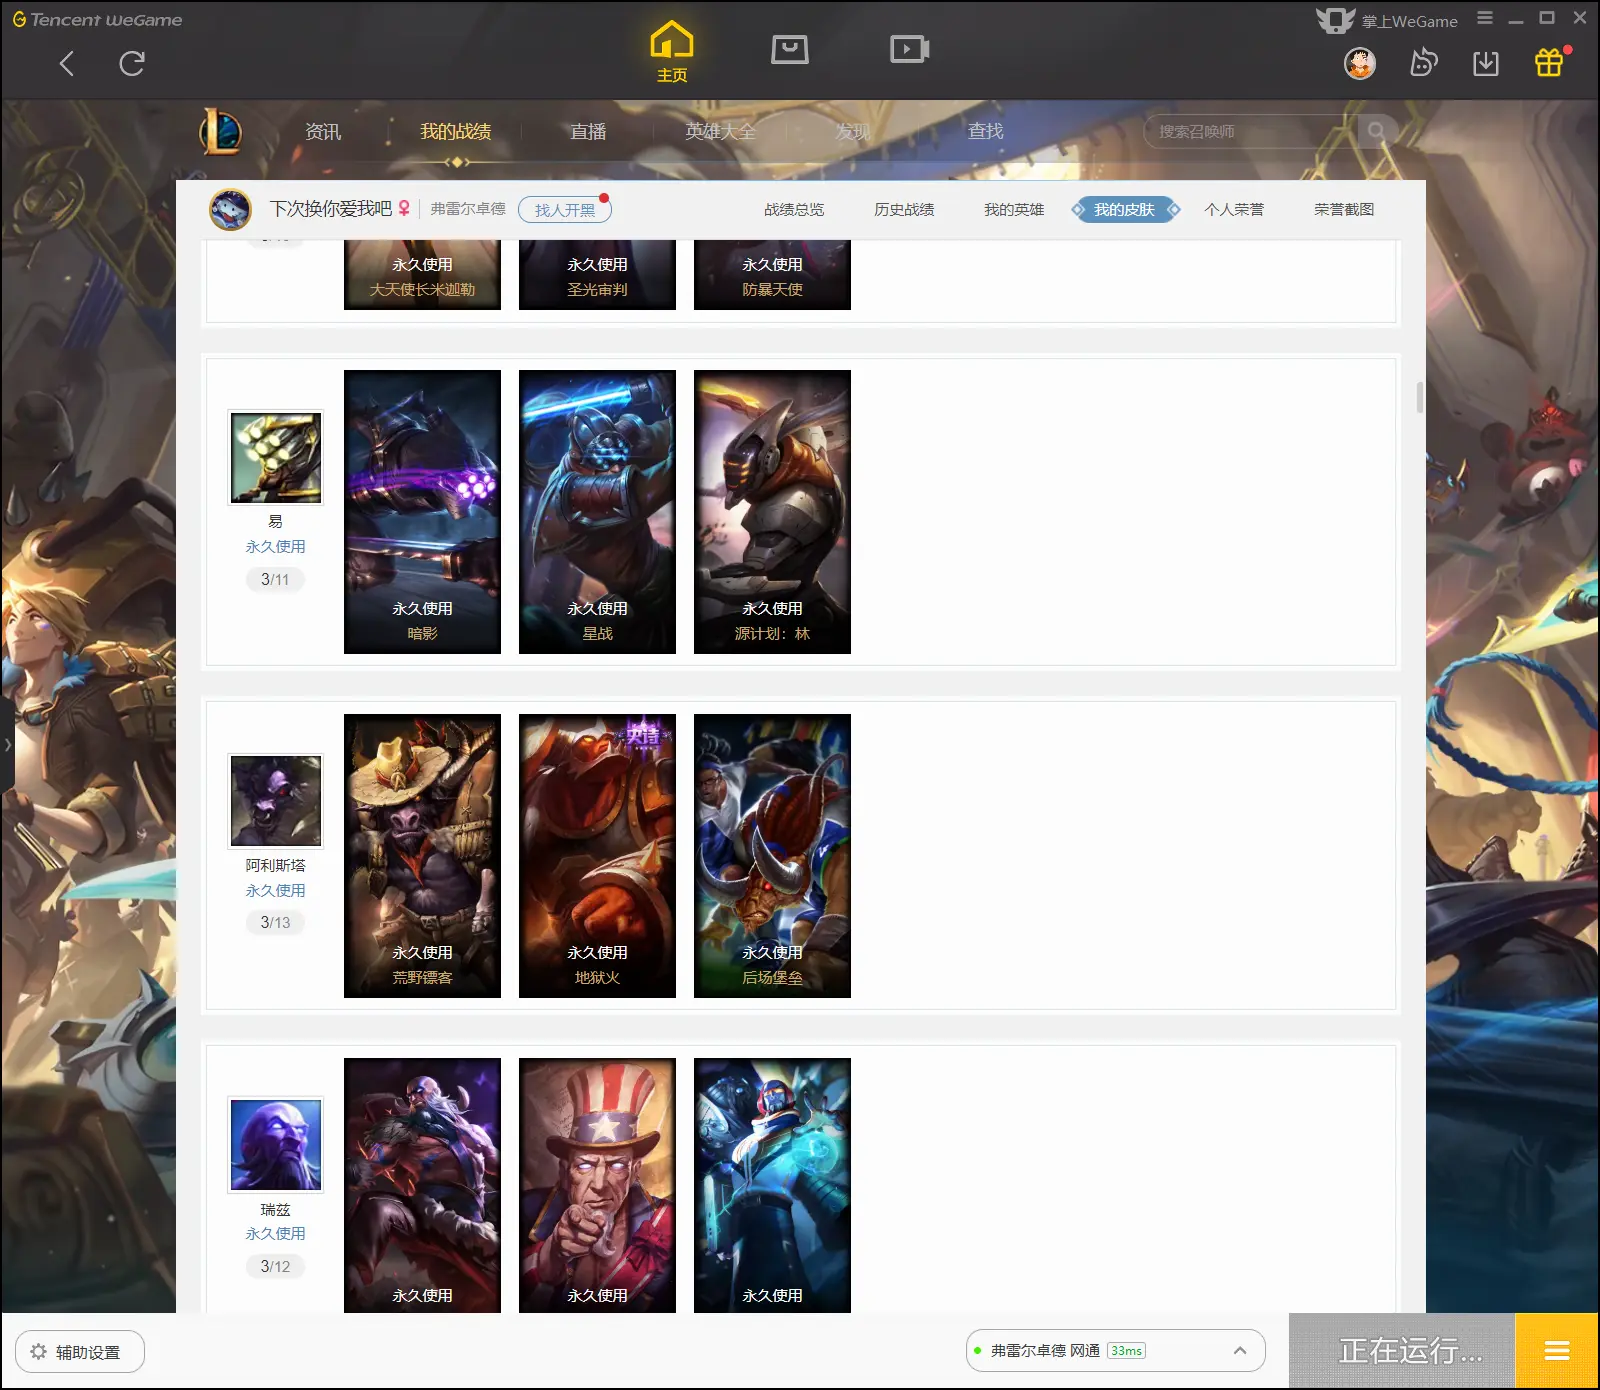Click the summoner profile avatar

(x=230, y=209)
